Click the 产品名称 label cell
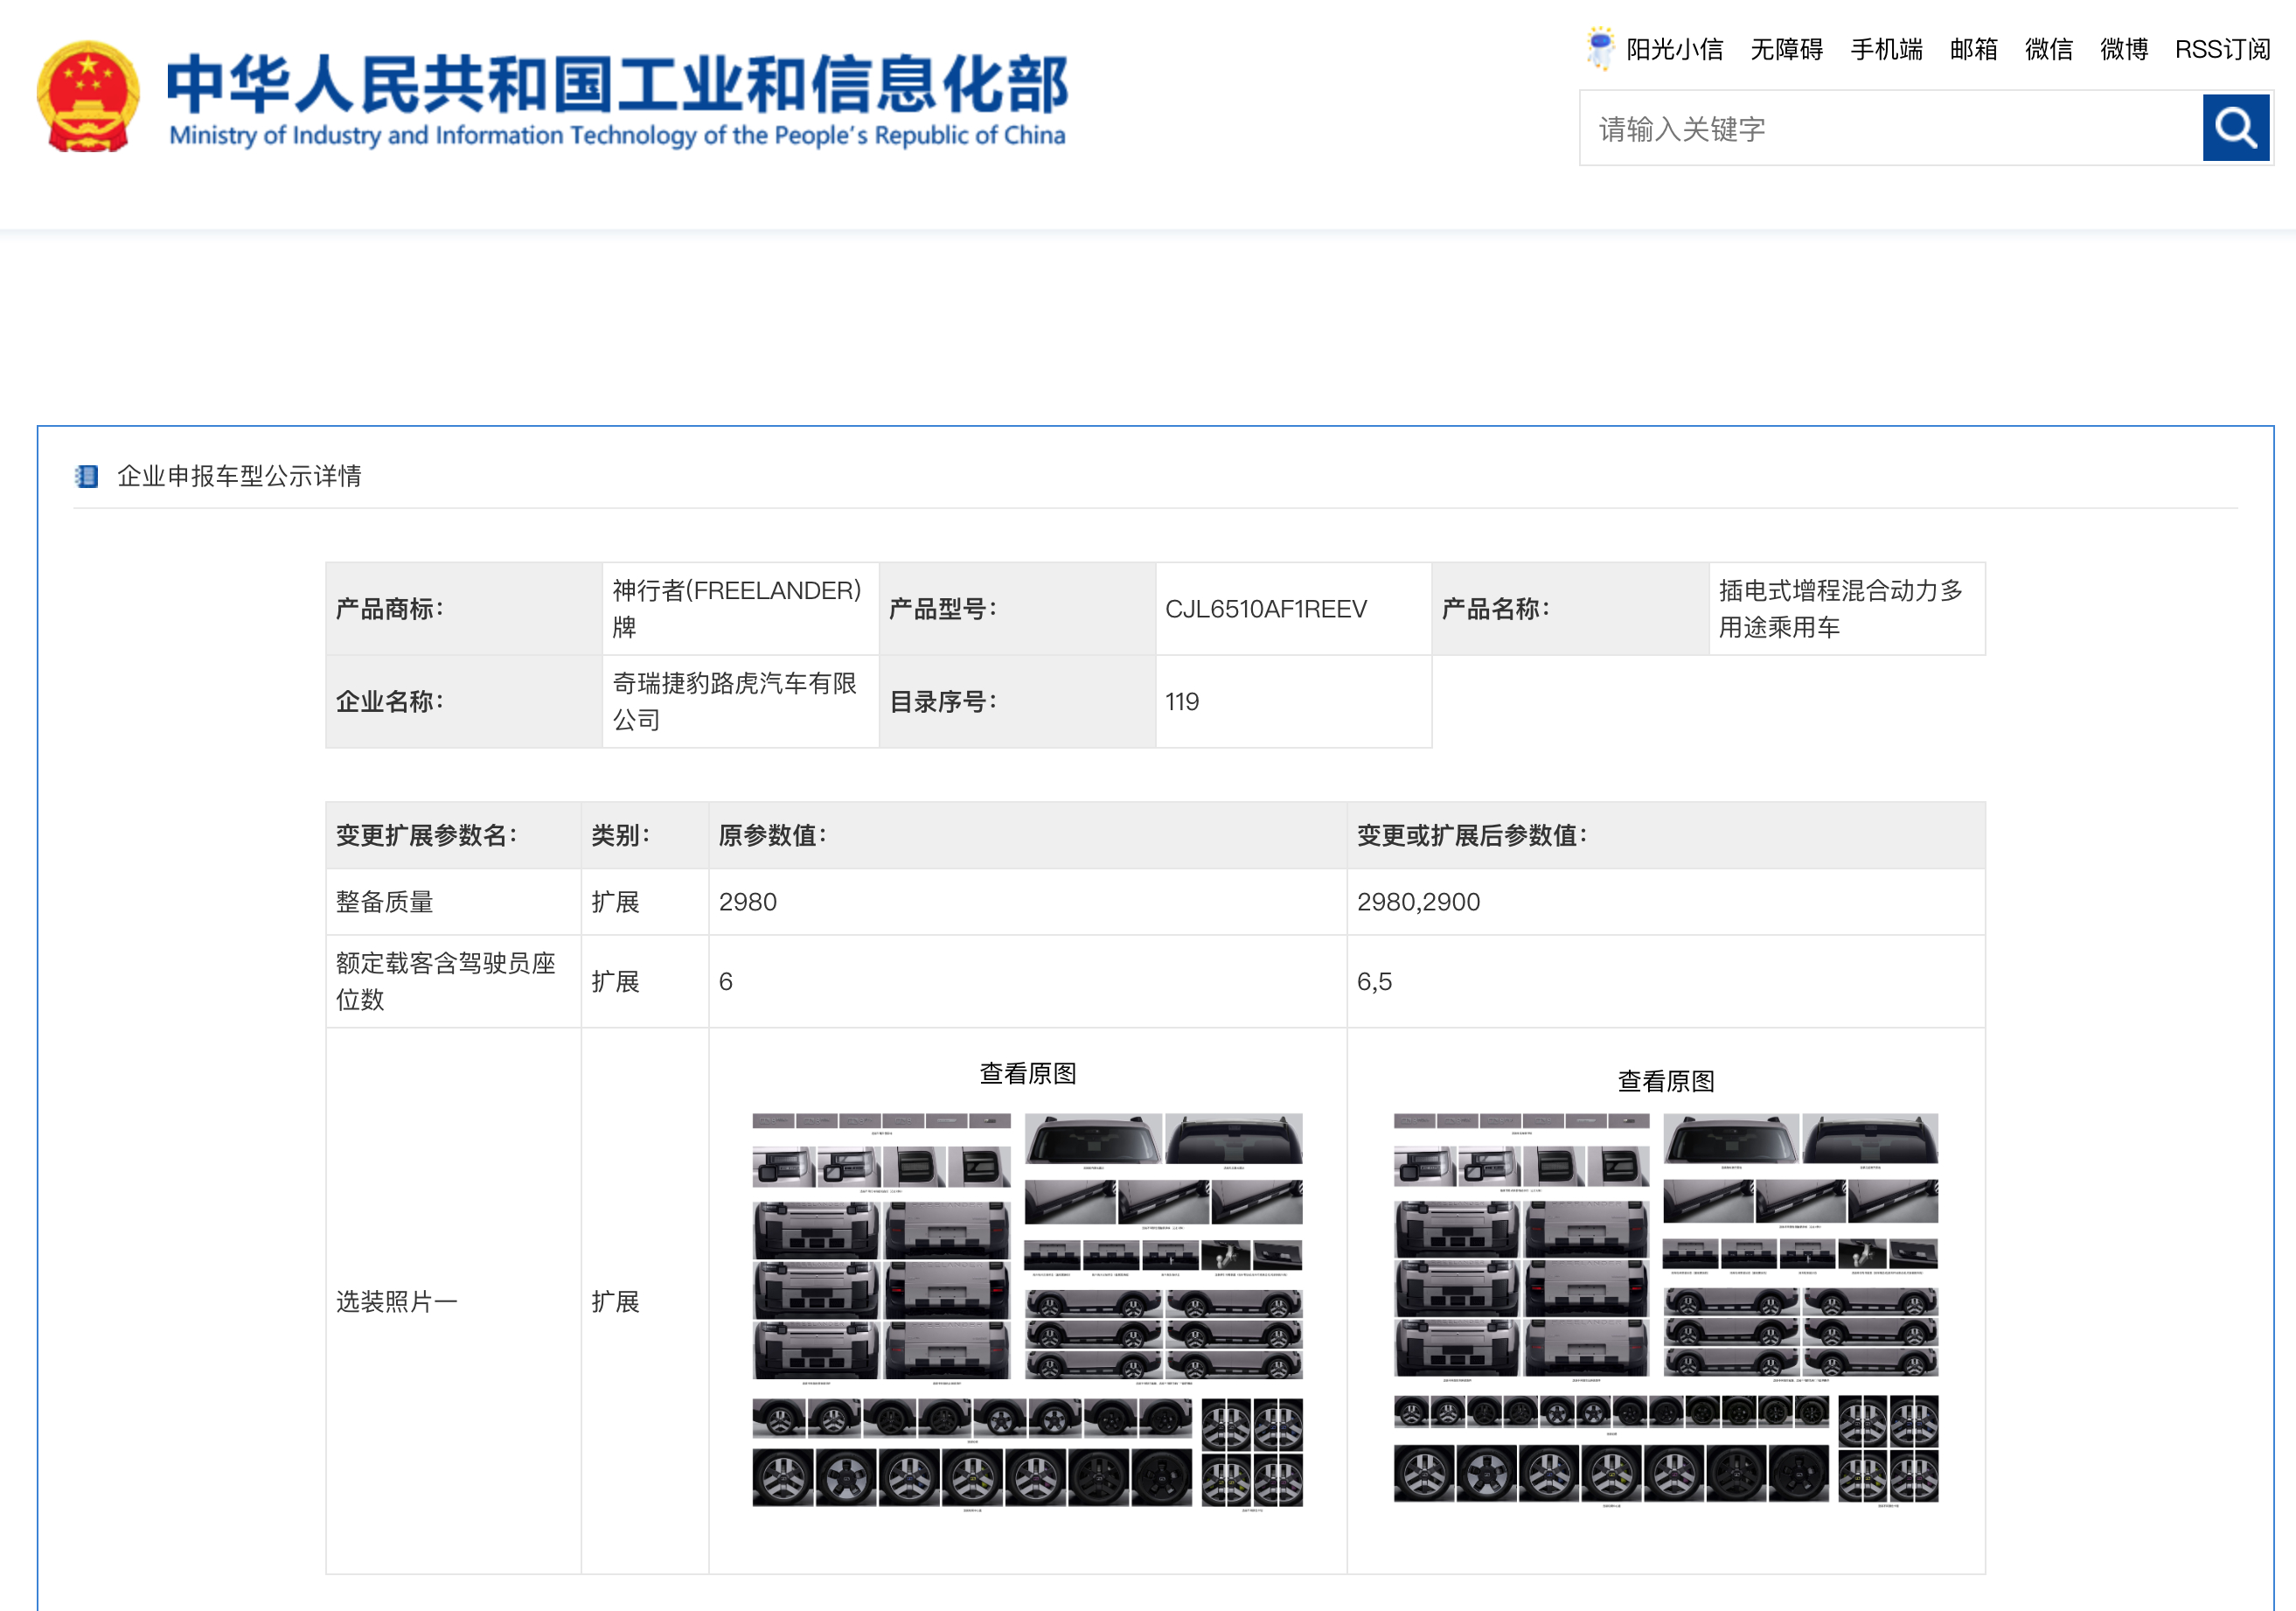Image resolution: width=2296 pixels, height=1611 pixels. click(x=1570, y=608)
